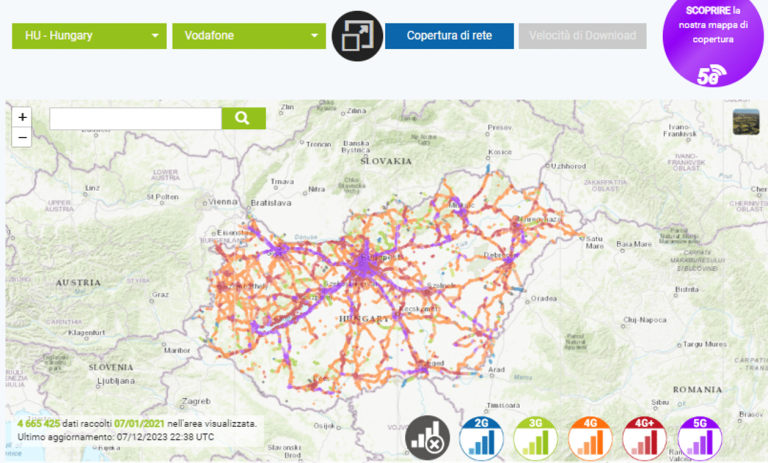Focus the map location search field
This screenshot has height=463, width=768.
pyautogui.click(x=136, y=119)
